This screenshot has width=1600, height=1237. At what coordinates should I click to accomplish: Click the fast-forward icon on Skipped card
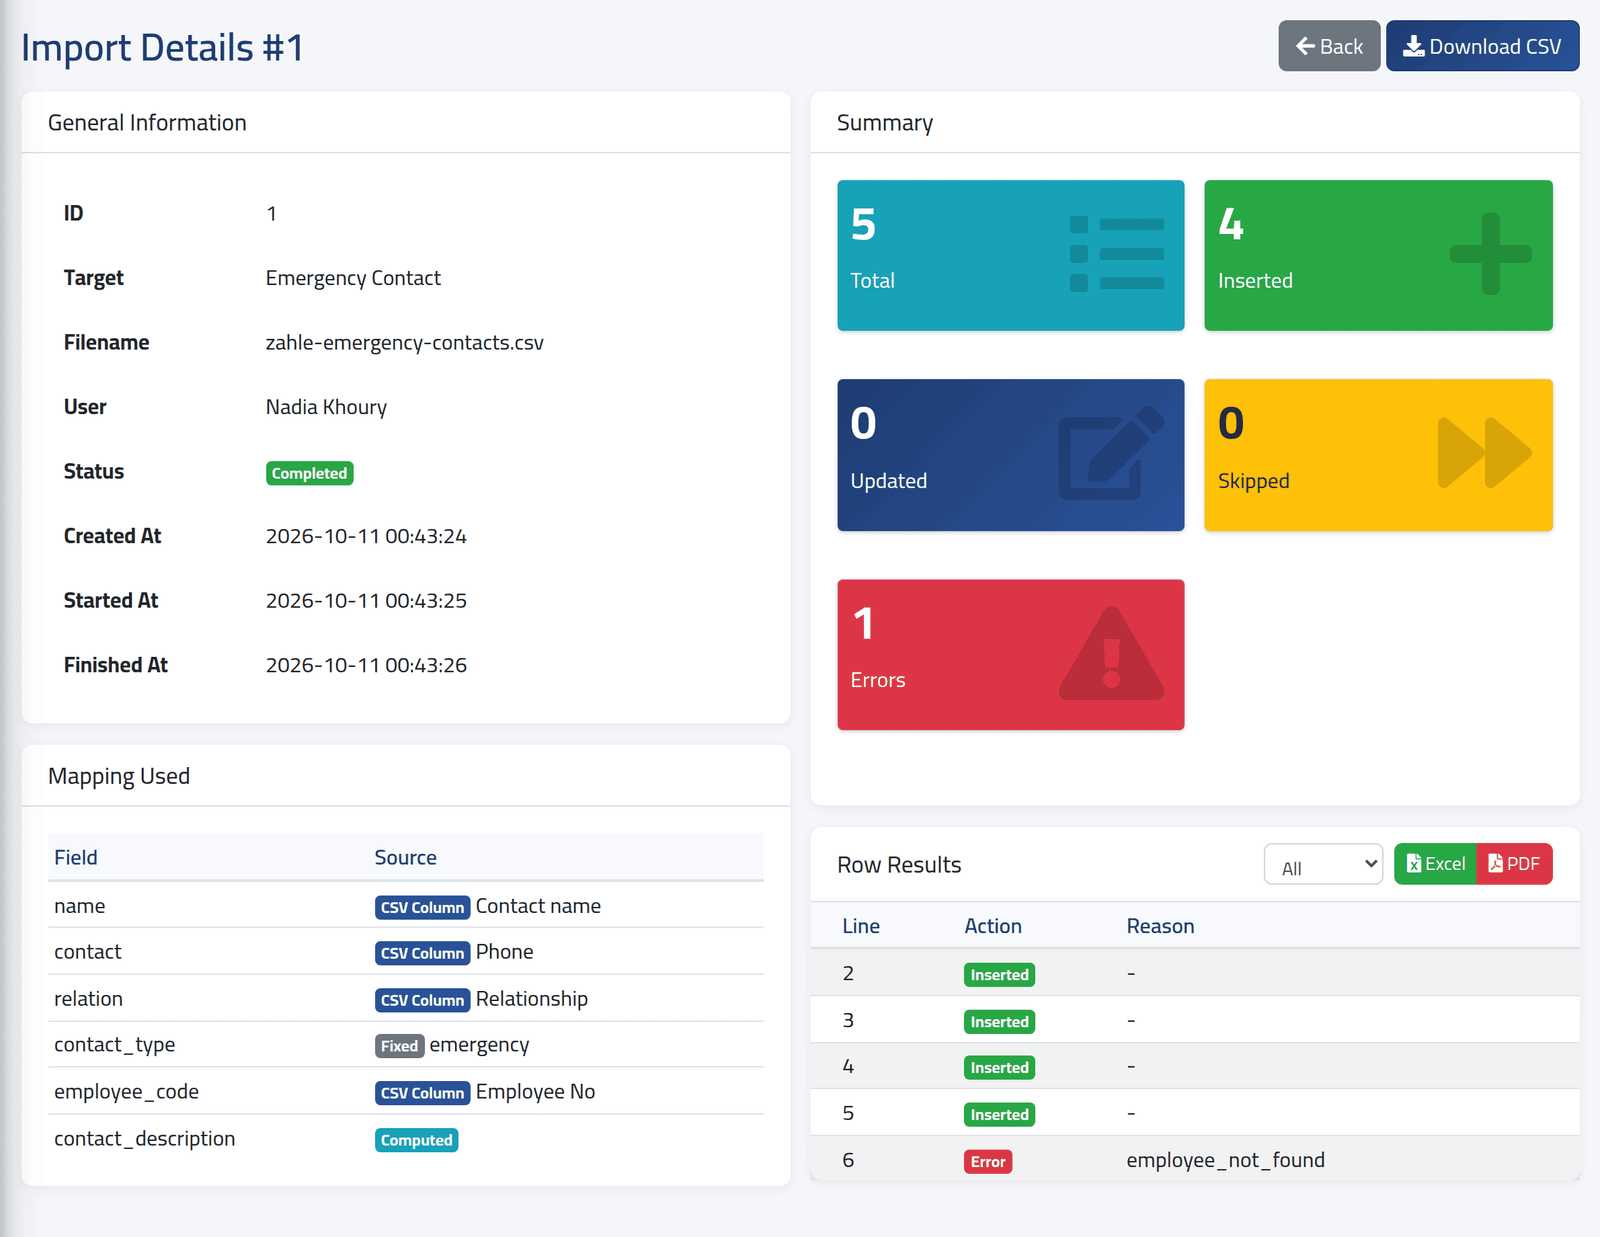click(1484, 453)
